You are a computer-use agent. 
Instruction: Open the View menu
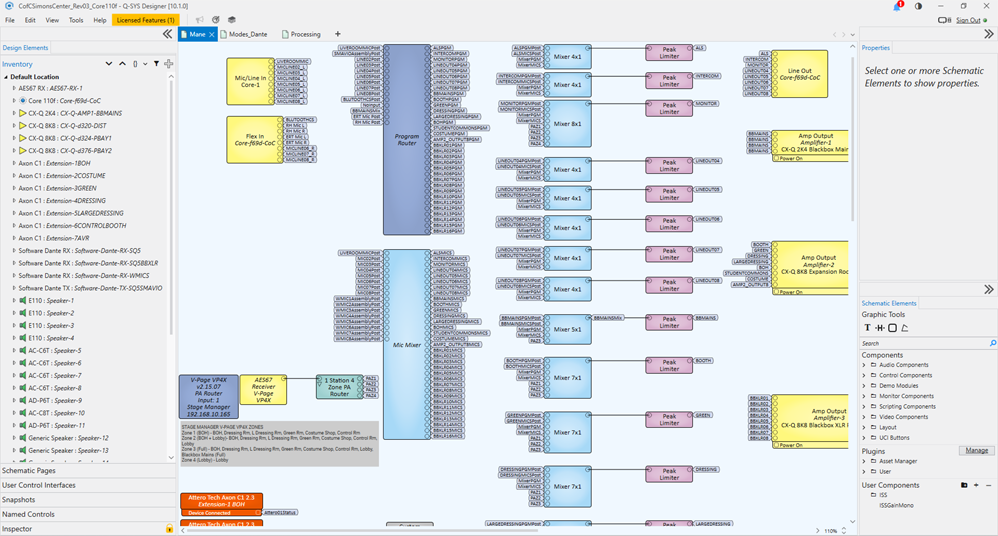(x=52, y=20)
